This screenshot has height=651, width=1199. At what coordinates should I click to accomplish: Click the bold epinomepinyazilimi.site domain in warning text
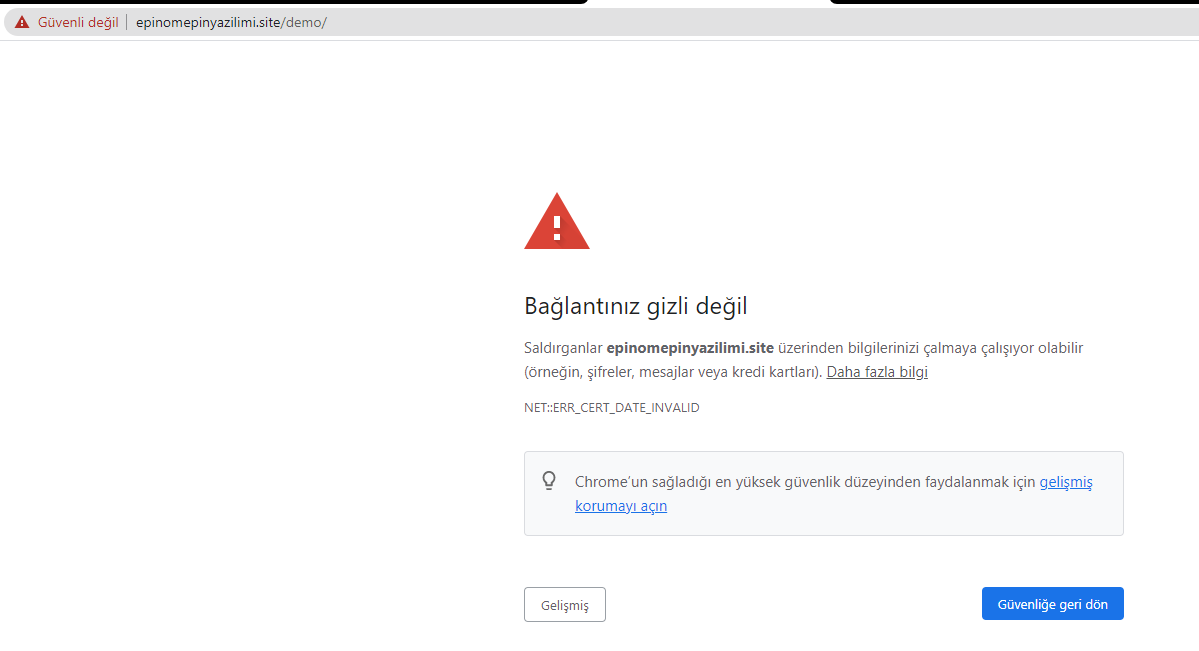click(x=690, y=348)
